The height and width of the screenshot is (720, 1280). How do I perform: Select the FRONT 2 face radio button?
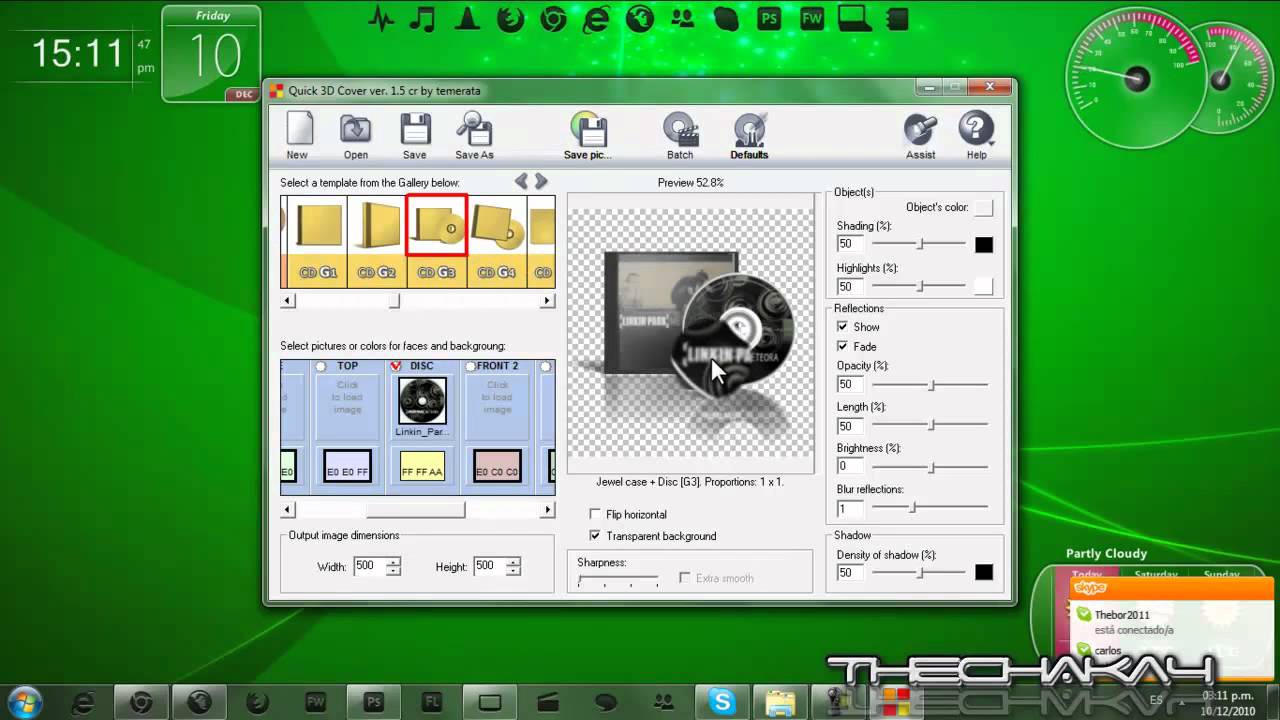coord(470,367)
